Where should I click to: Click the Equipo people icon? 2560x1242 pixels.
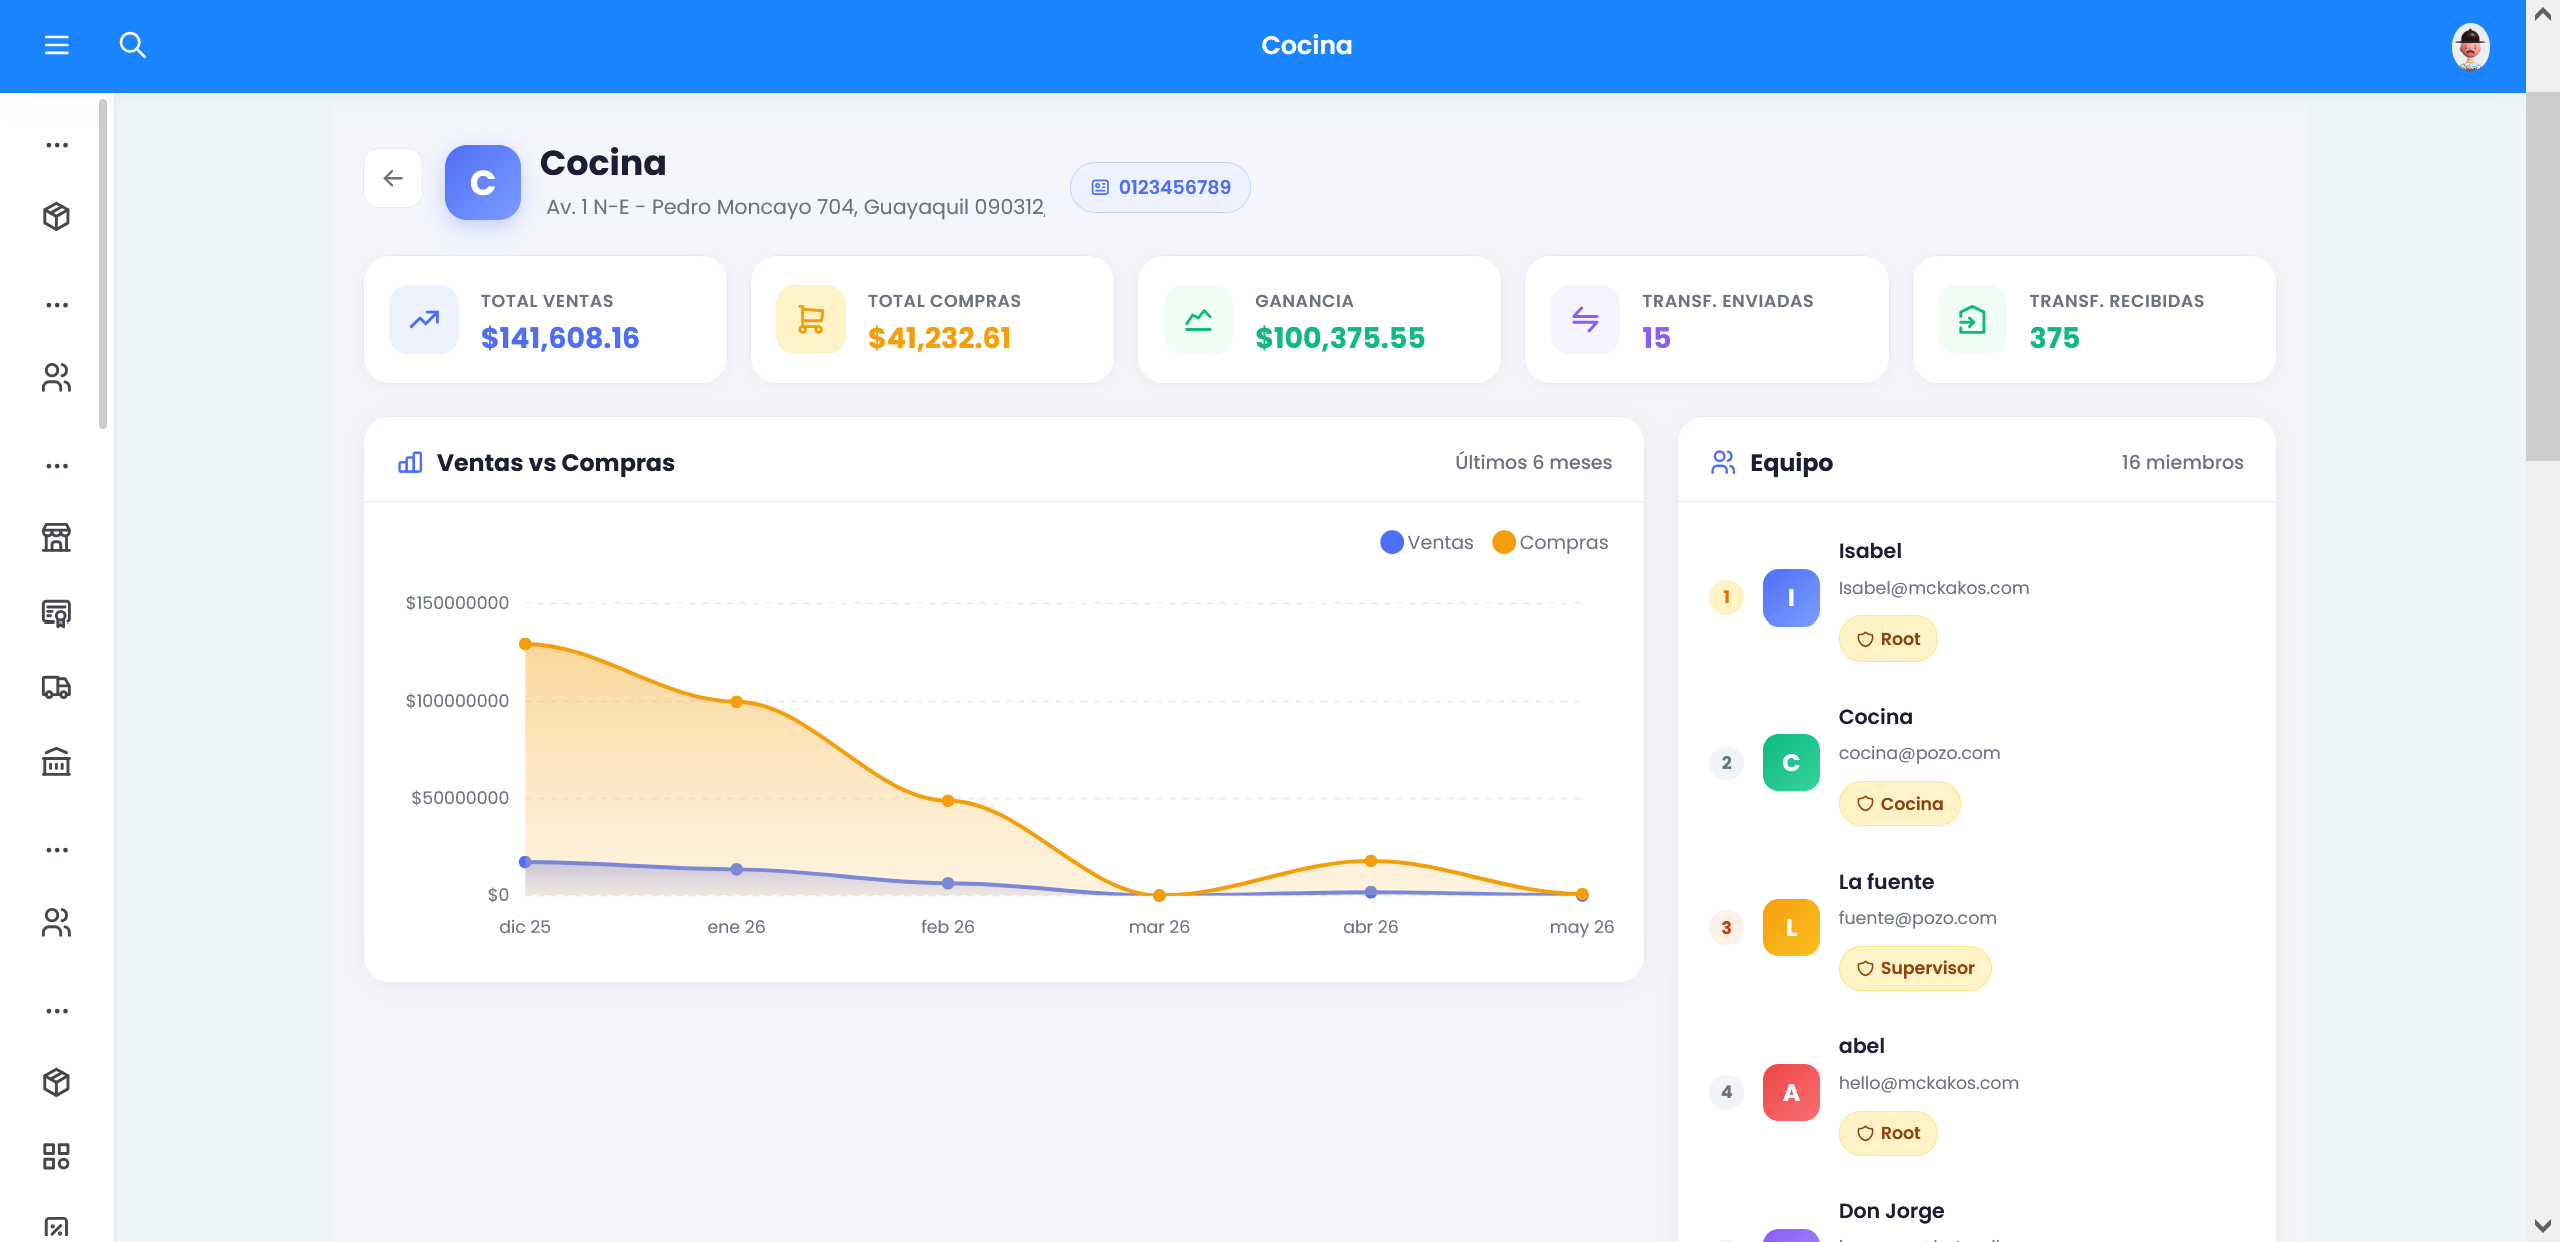point(1723,462)
